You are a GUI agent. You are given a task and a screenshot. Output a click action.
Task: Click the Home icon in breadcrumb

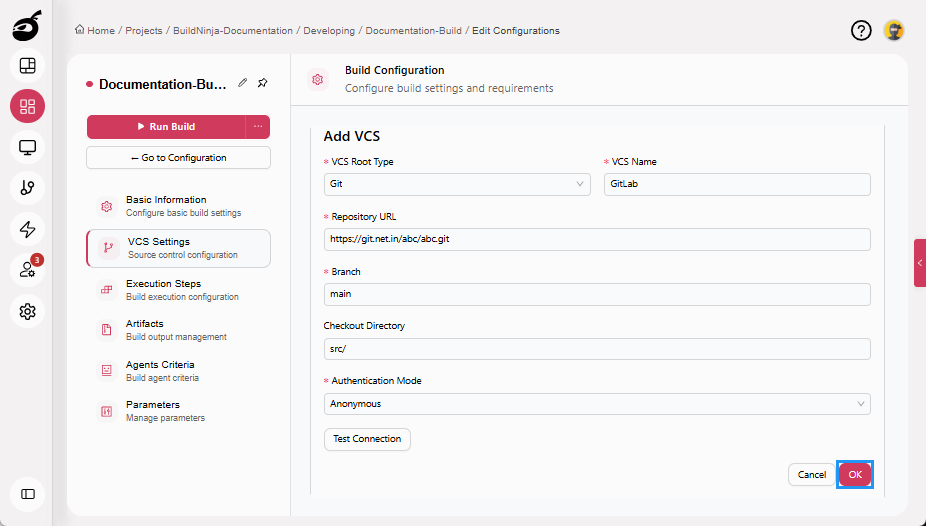pos(79,30)
